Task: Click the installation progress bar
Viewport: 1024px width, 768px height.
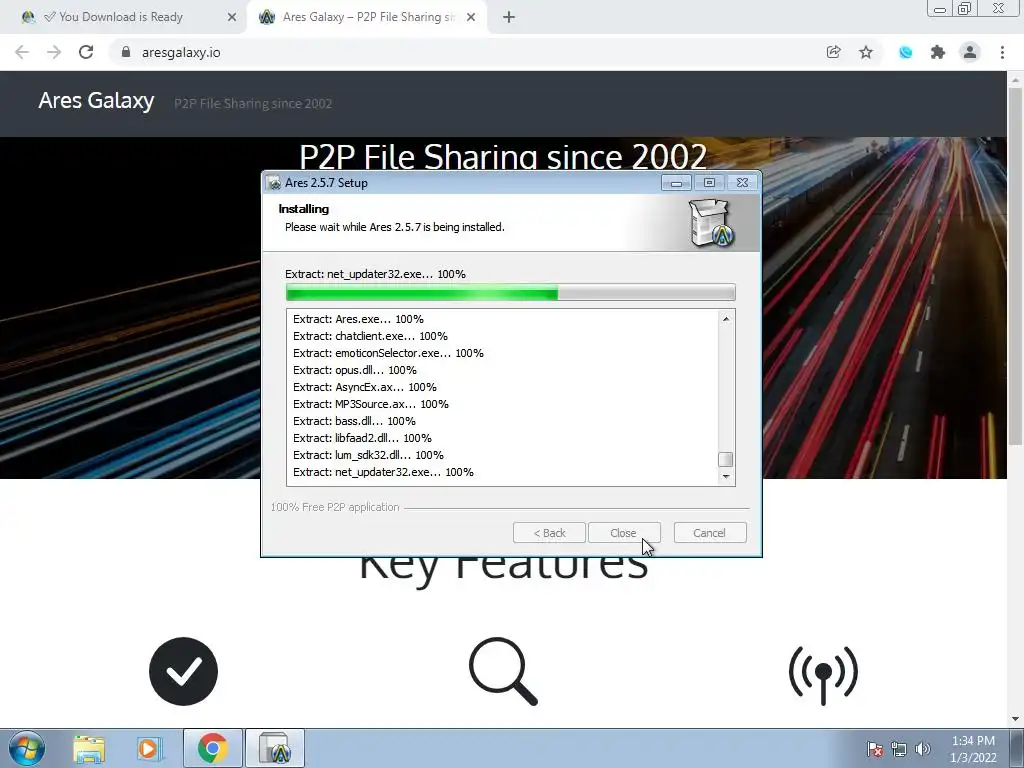Action: pyautogui.click(x=511, y=293)
